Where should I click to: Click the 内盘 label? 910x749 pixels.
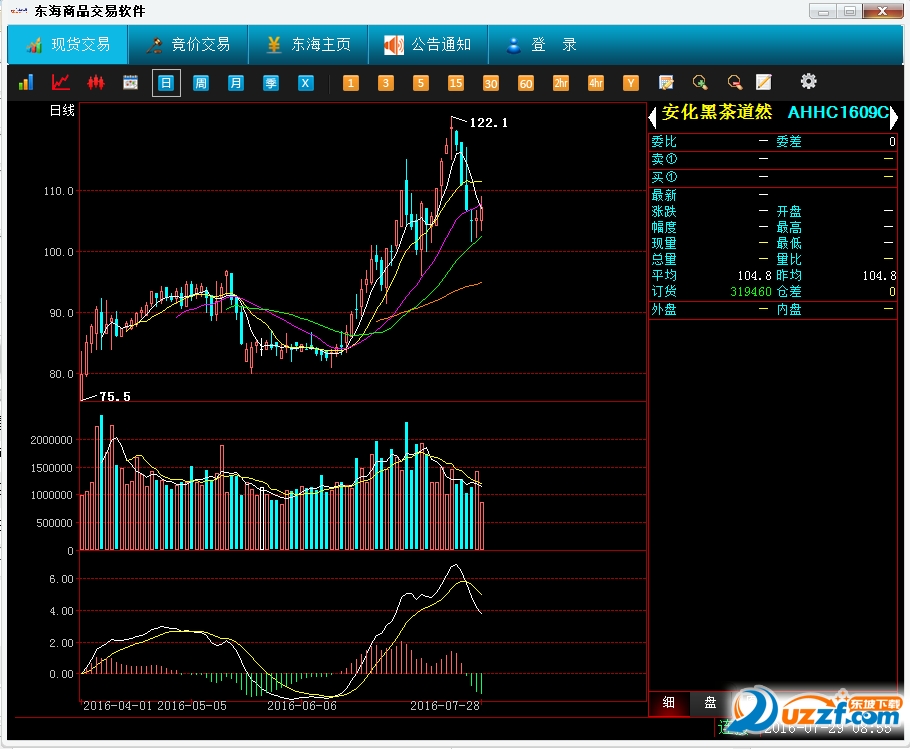(x=789, y=310)
